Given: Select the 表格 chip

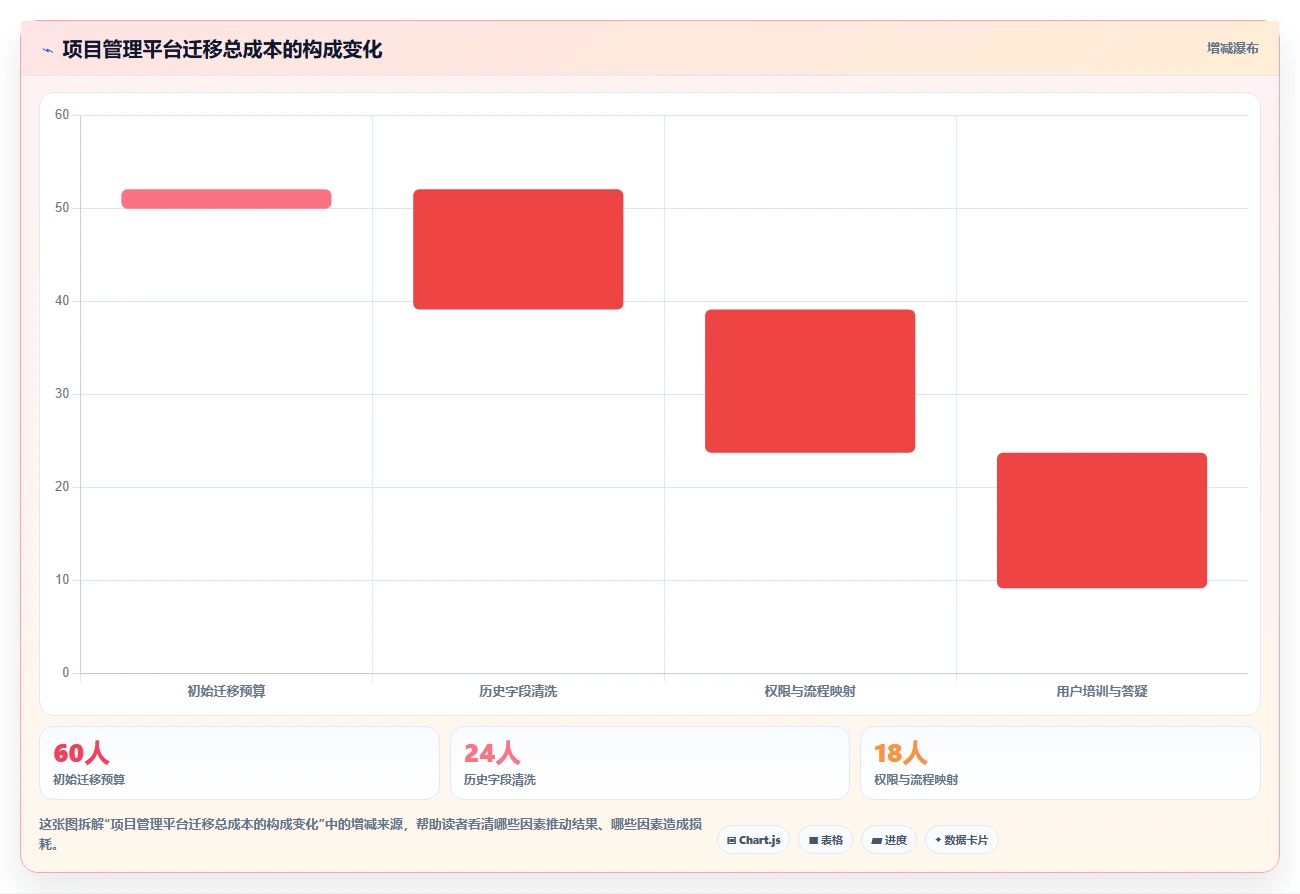Looking at the screenshot, I should pyautogui.click(x=825, y=840).
